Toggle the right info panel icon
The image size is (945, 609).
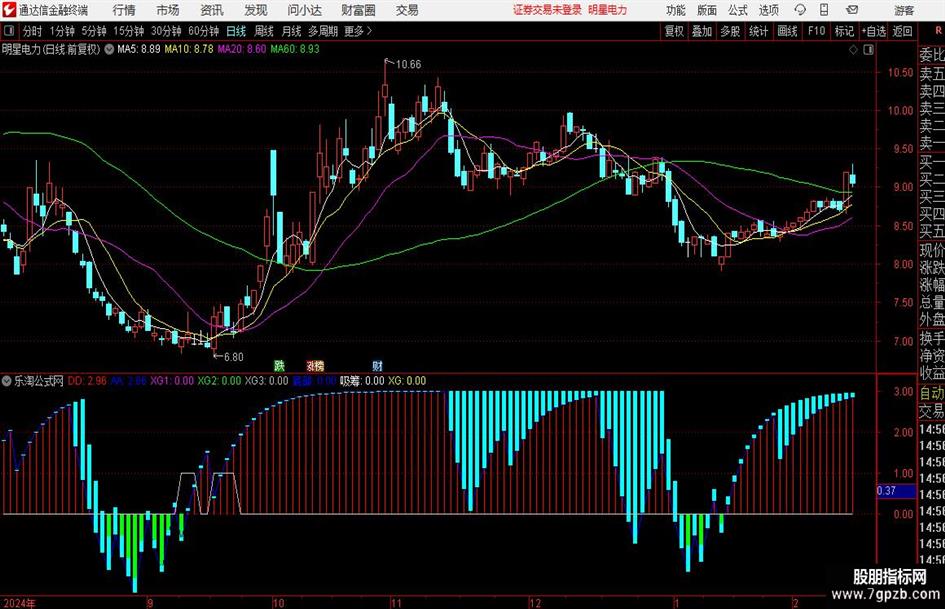pos(868,50)
